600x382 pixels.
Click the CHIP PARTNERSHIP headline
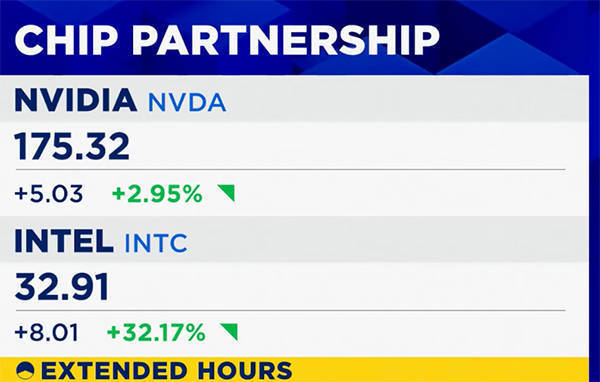click(227, 40)
